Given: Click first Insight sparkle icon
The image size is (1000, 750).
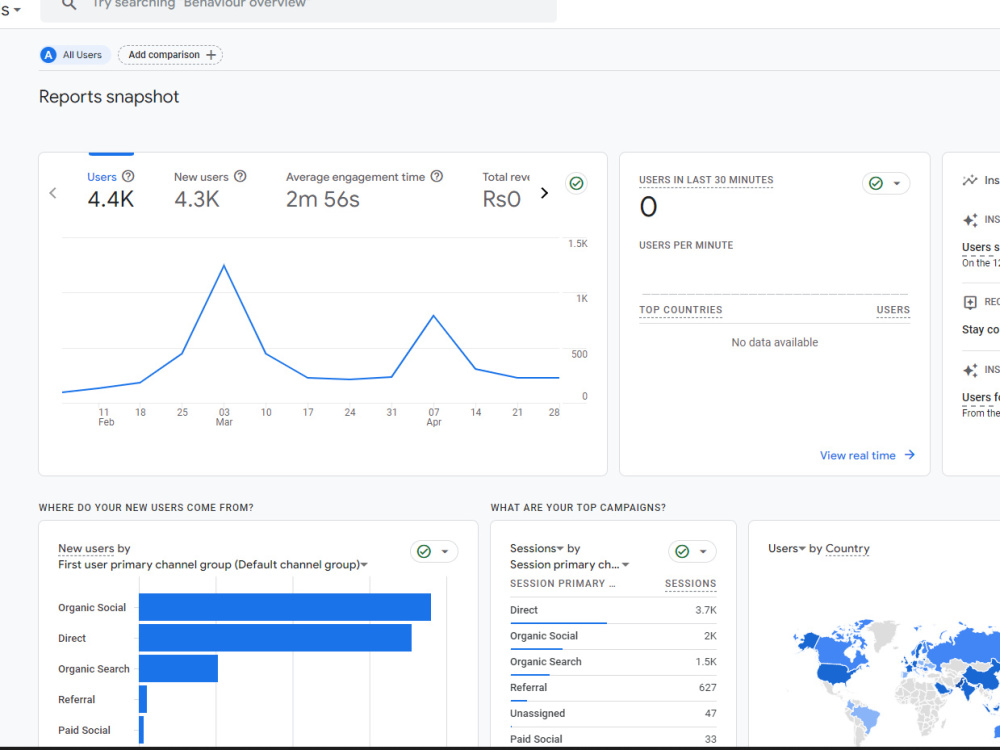Looking at the screenshot, I should (970, 220).
